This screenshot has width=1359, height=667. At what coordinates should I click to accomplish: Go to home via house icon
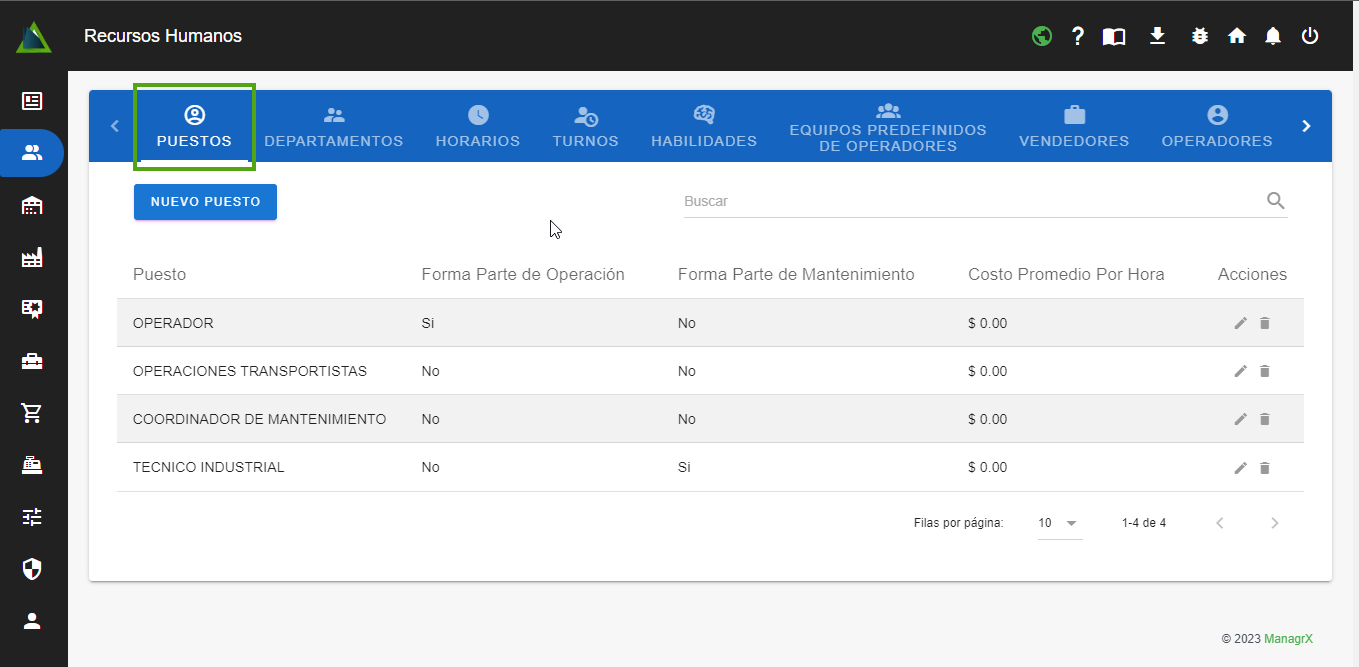(1237, 36)
